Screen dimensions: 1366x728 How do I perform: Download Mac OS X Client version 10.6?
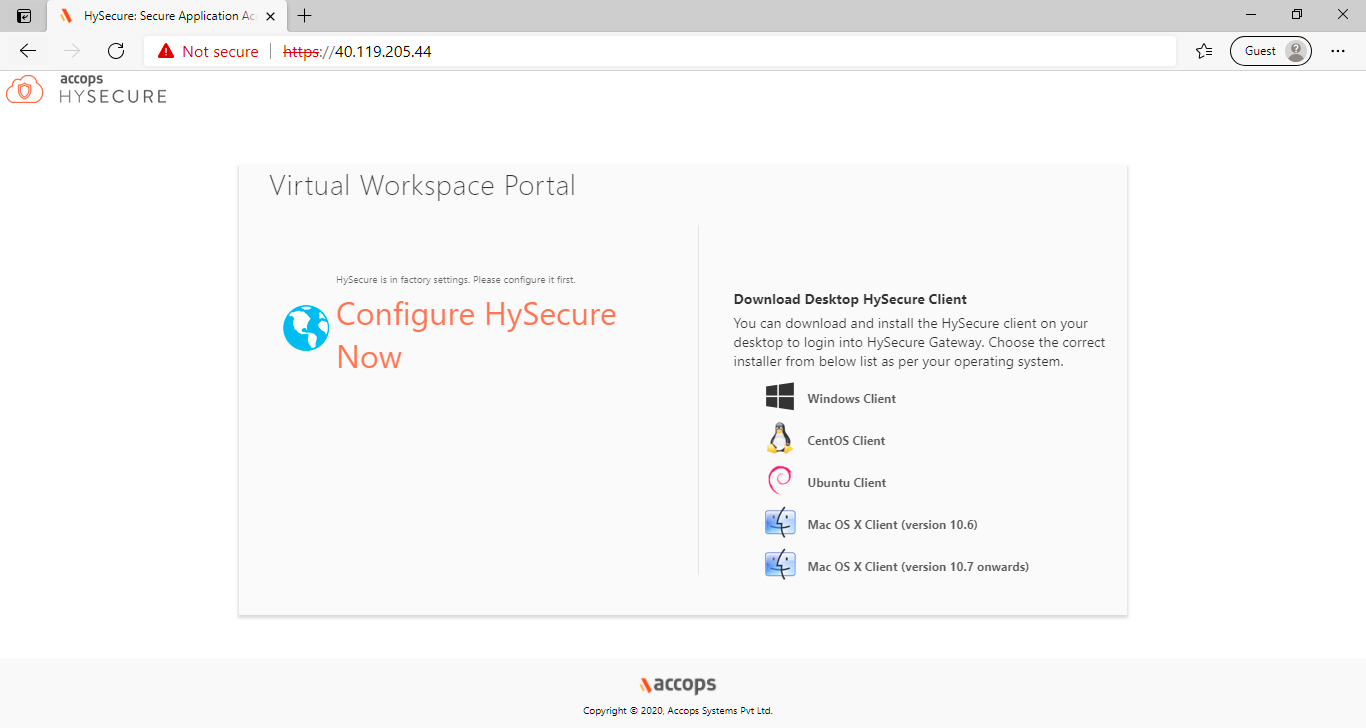click(892, 525)
